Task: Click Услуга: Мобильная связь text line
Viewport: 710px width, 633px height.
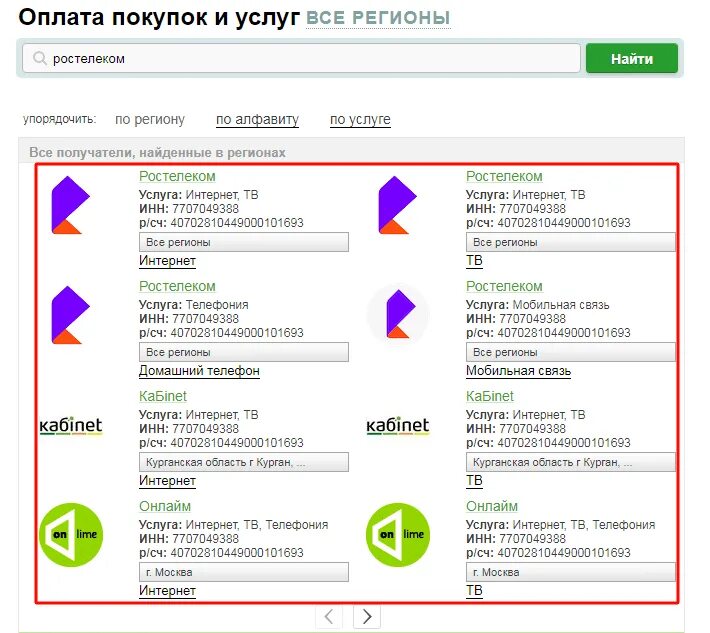Action: [x=537, y=305]
